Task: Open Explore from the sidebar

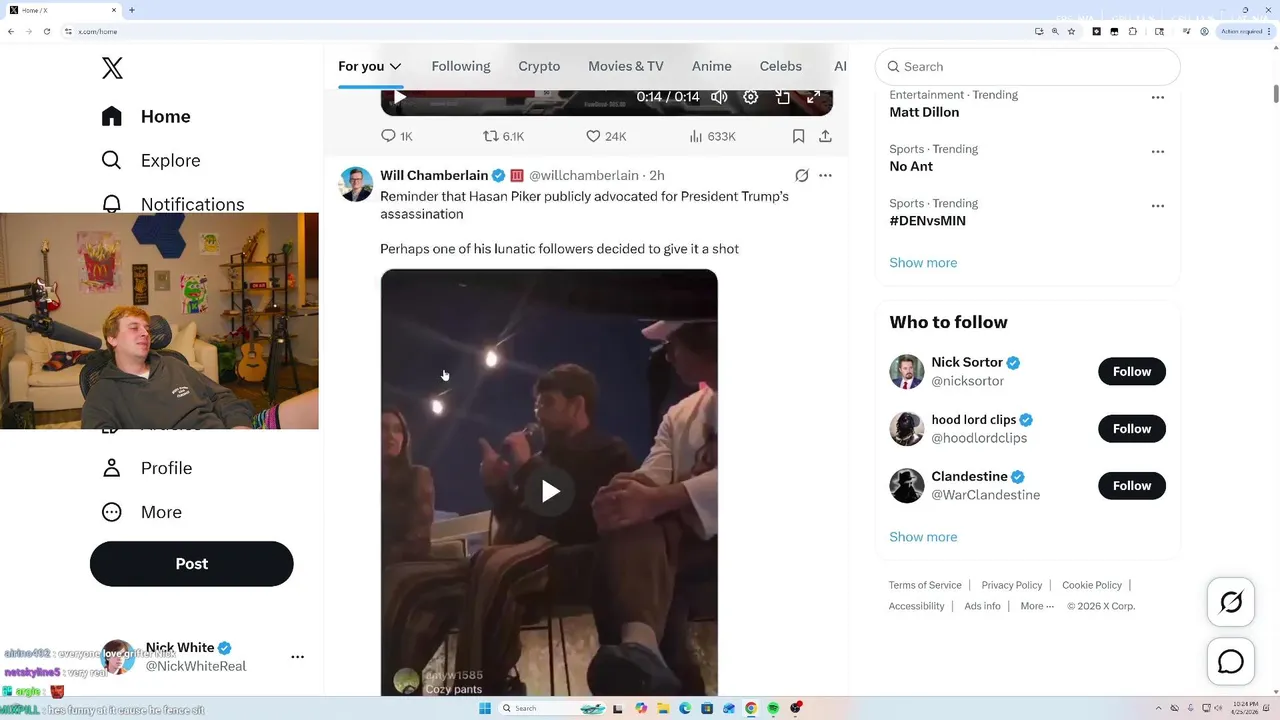Action: pos(151,160)
